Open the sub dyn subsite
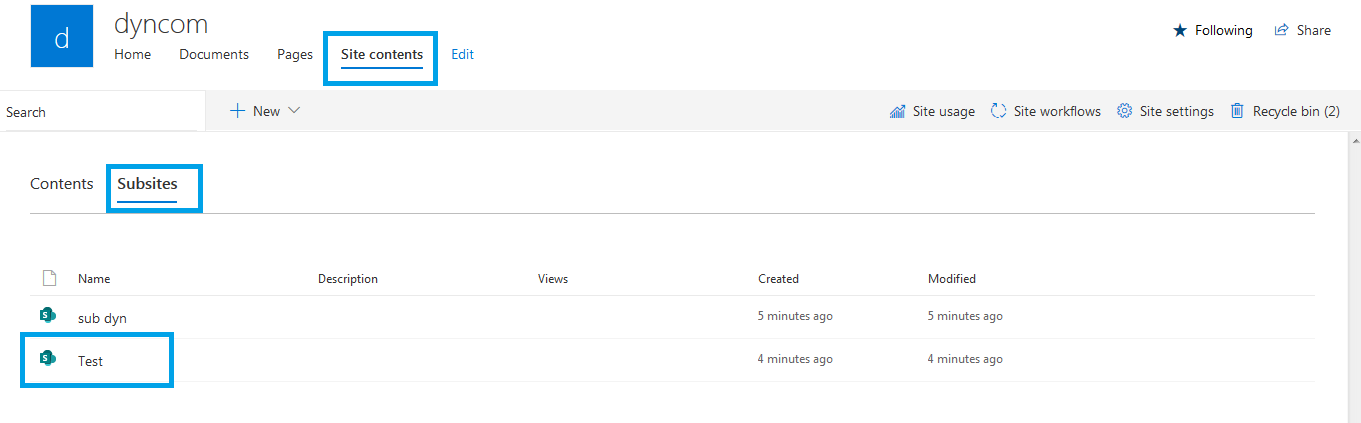 coord(102,318)
